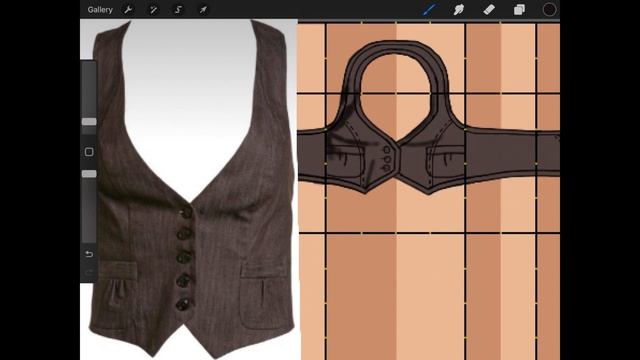This screenshot has width=640, height=360.
Task: Open the active color picker circle
Action: [x=549, y=9]
